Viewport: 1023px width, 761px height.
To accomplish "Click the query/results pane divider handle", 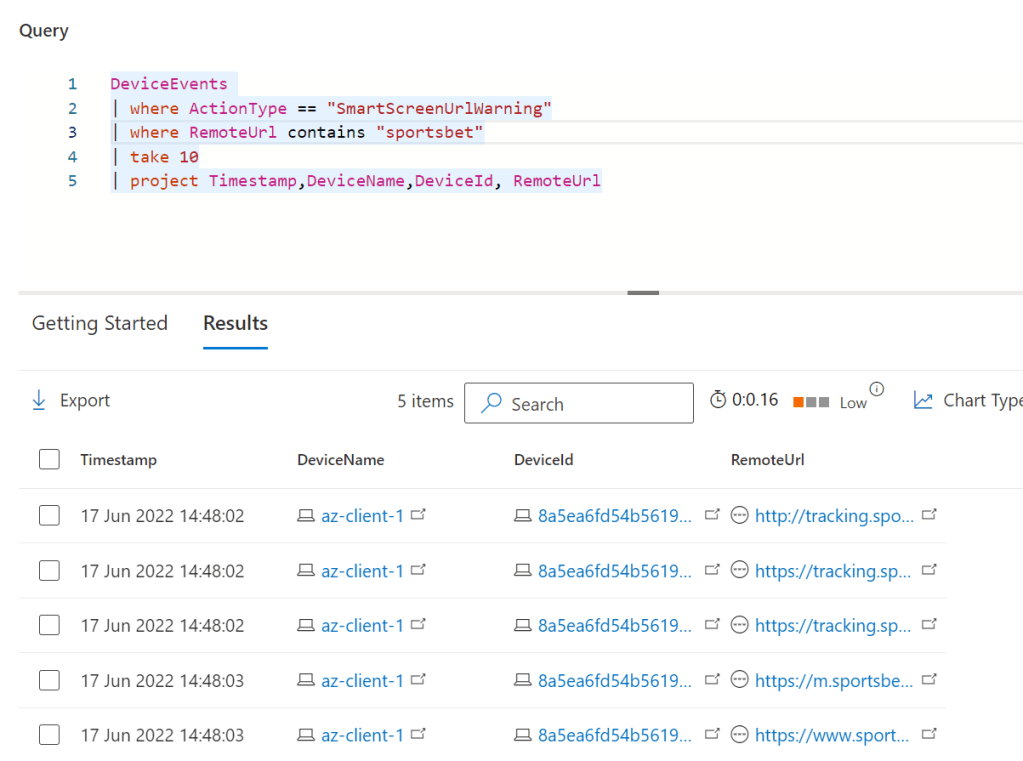I will point(643,293).
